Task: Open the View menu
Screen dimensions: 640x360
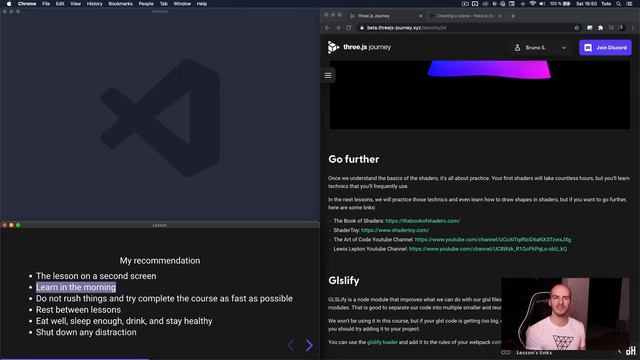Action: pyautogui.click(x=75, y=4)
